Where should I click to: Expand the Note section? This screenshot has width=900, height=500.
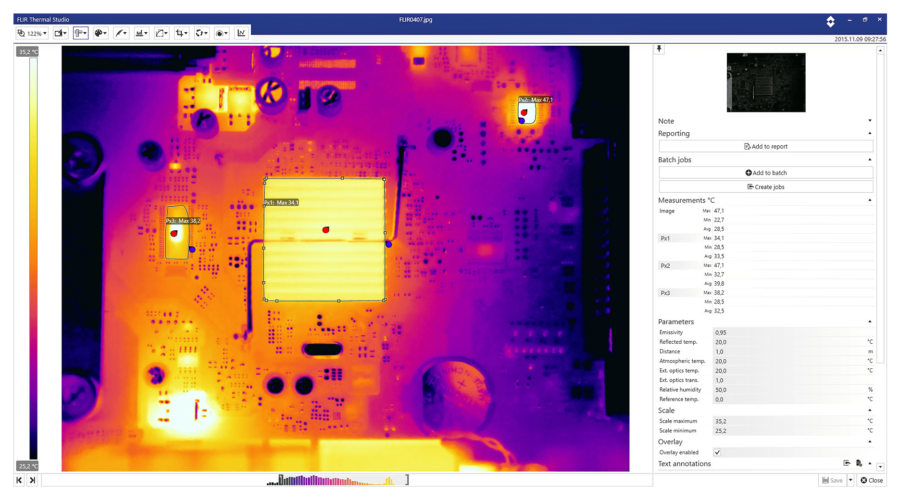870,121
